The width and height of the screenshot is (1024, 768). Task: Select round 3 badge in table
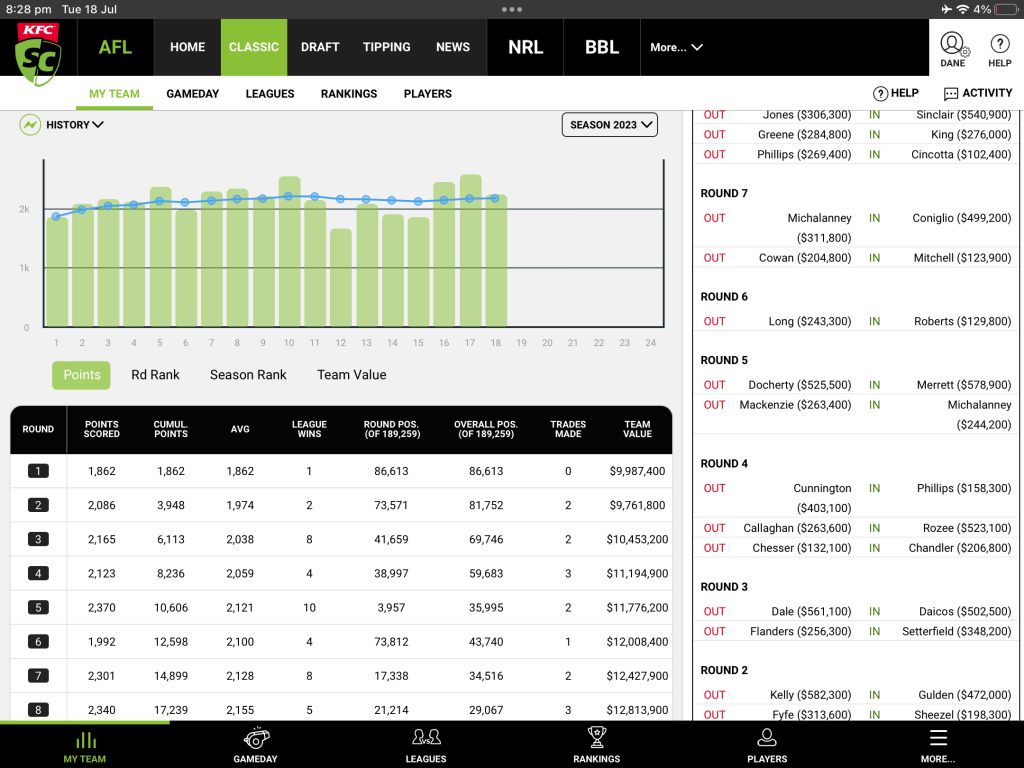(x=38, y=539)
